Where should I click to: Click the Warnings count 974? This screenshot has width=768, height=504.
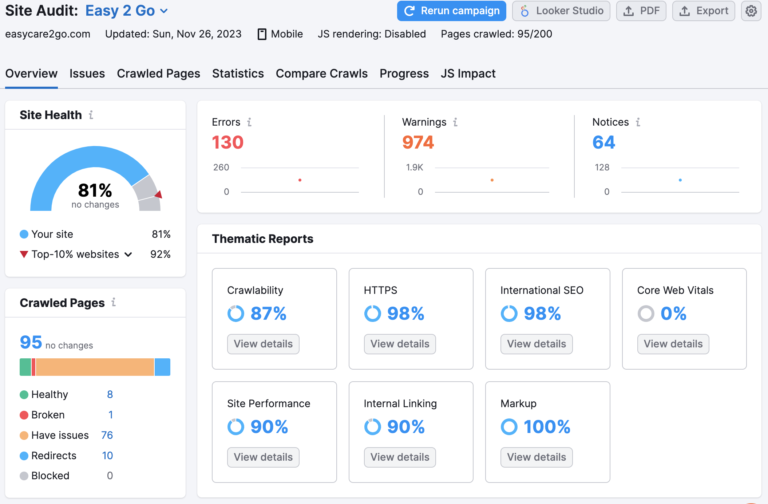[418, 143]
